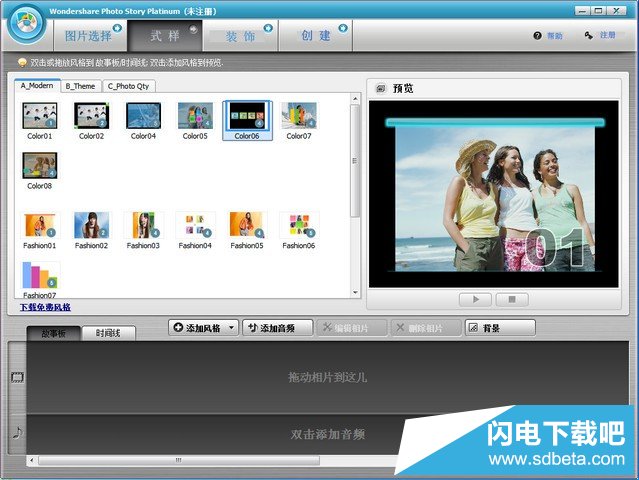
Task: Click the 注册 text link
Action: click(x=608, y=35)
